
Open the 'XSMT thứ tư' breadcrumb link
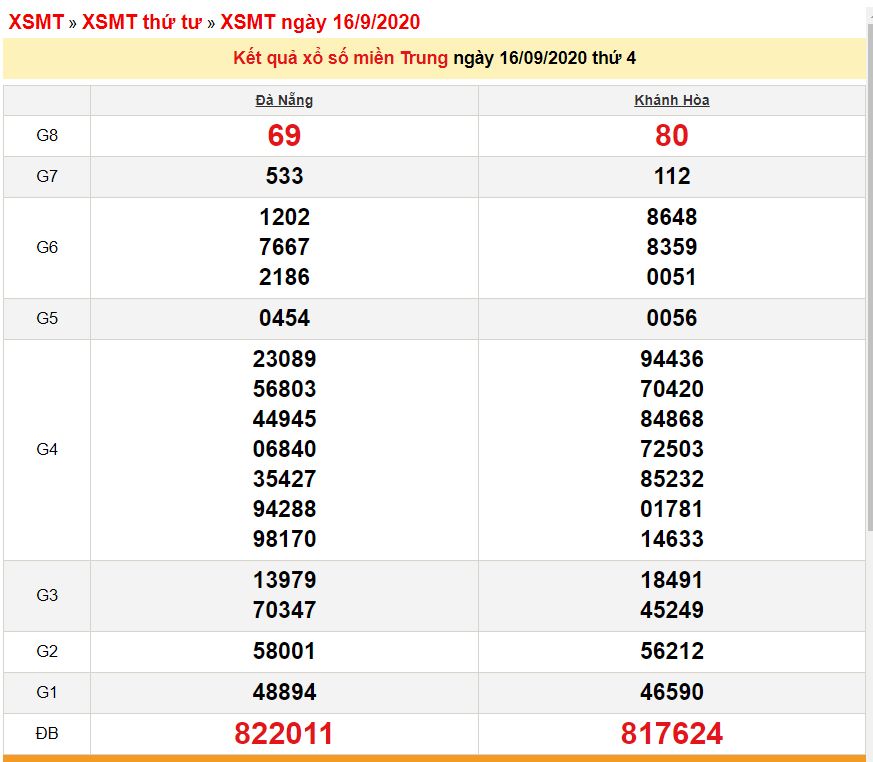pyautogui.click(x=142, y=22)
